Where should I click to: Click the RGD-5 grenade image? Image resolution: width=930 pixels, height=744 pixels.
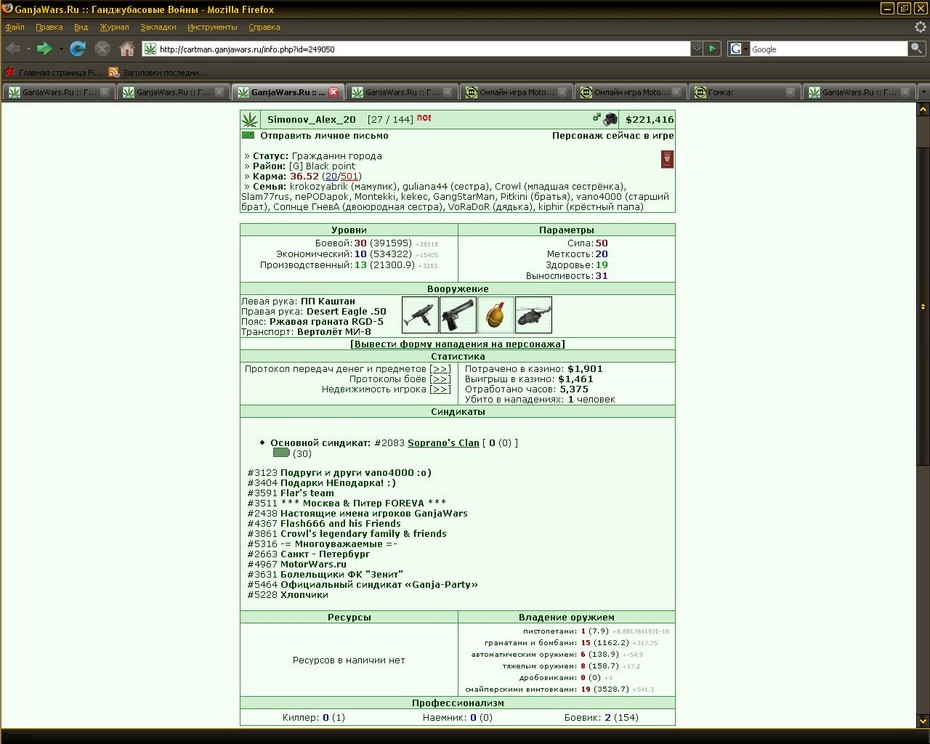[496, 314]
